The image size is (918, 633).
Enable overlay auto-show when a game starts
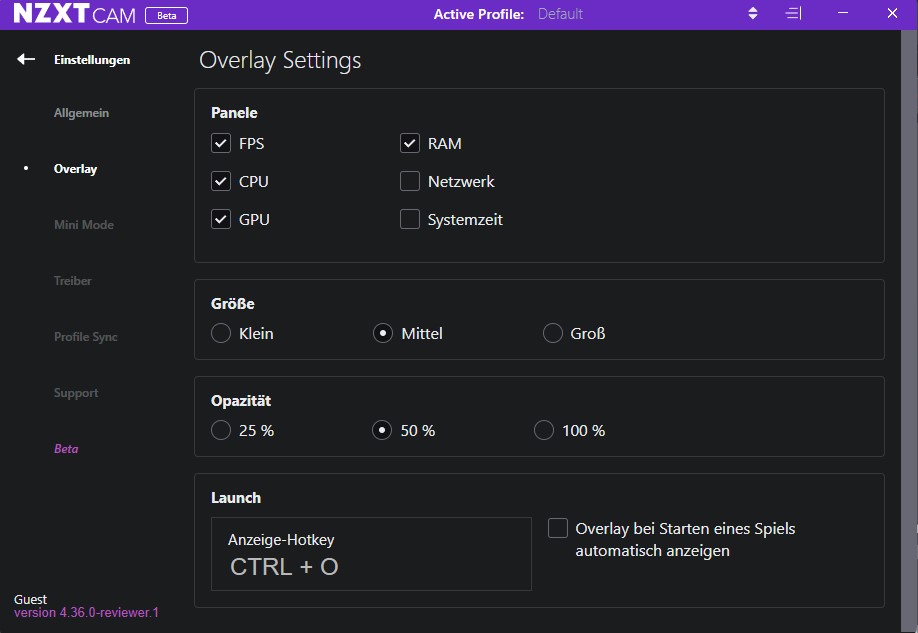(557, 528)
